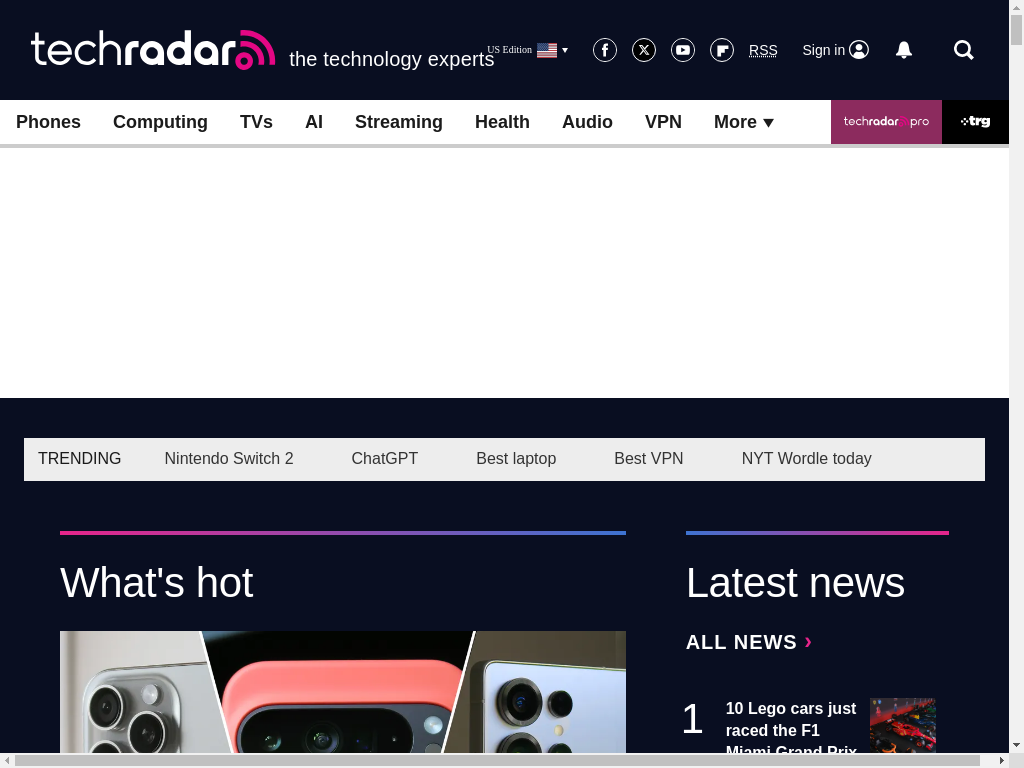Open trending topic Best VPN
Image resolution: width=1024 pixels, height=768 pixels.
click(x=648, y=458)
